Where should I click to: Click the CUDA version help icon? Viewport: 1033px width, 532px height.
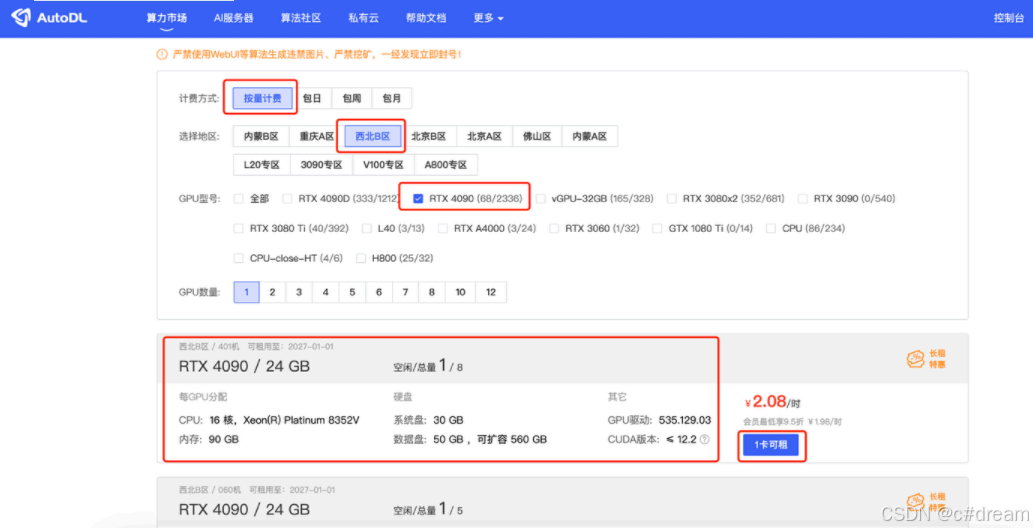tap(705, 439)
